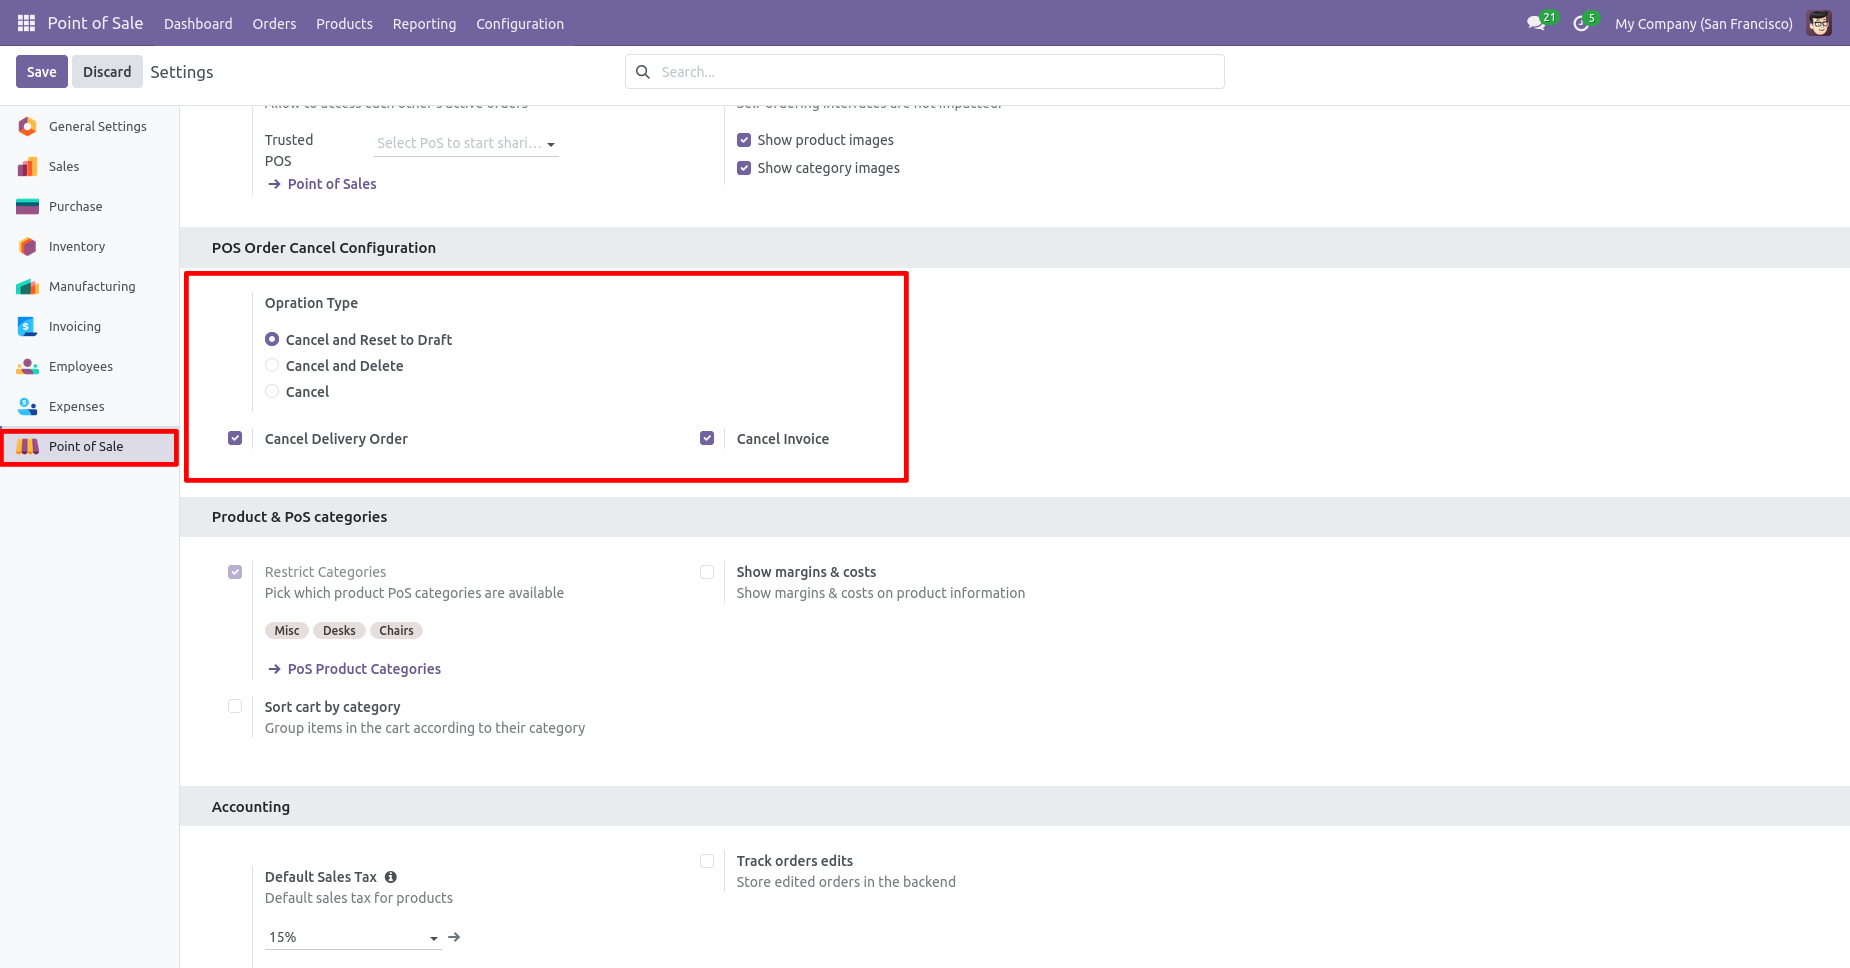Click the Default Sales Tax info icon

pos(391,877)
